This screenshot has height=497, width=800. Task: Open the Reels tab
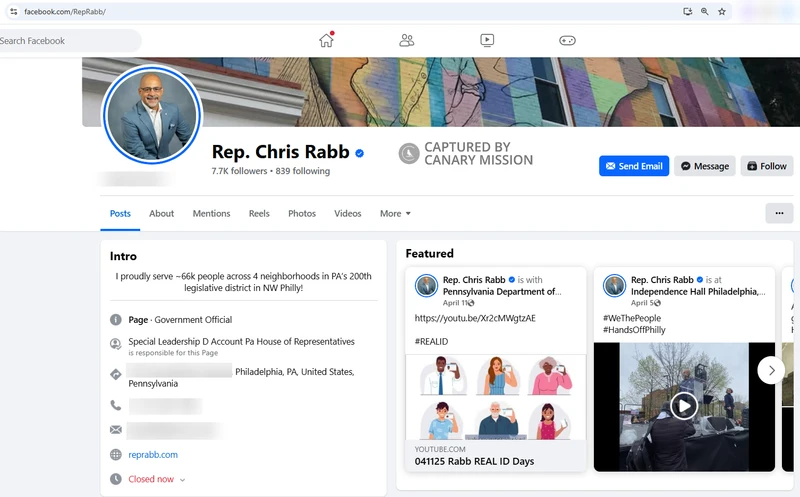(259, 214)
